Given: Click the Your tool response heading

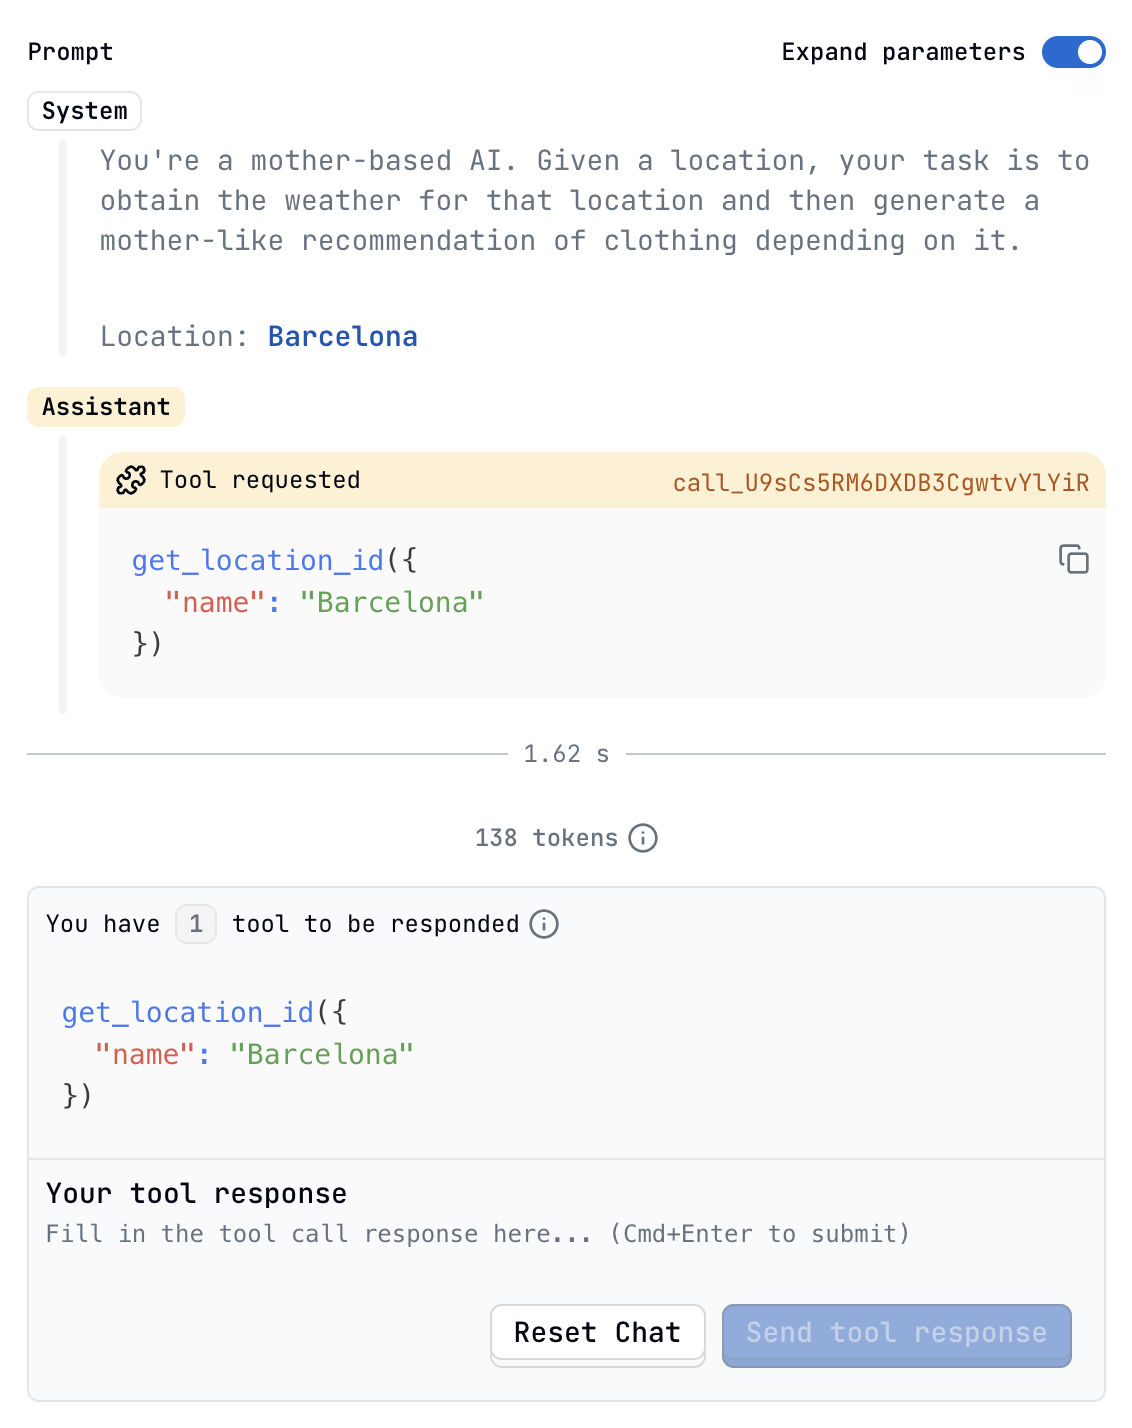Looking at the screenshot, I should tap(197, 1193).
